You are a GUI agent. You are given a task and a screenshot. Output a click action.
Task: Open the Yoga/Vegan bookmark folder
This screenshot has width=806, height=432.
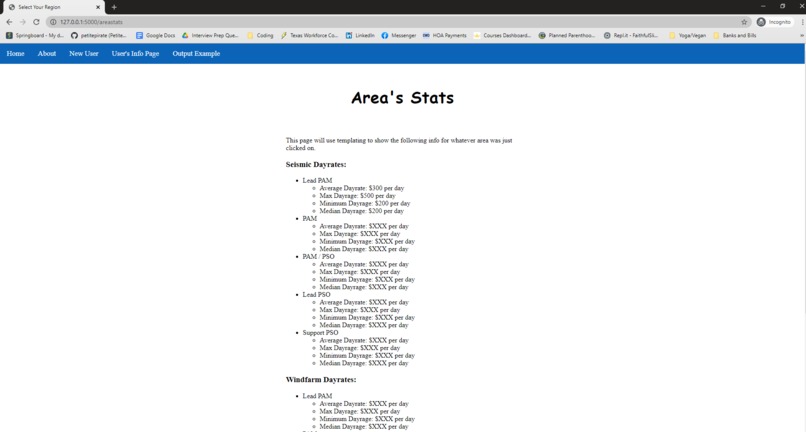[x=687, y=35]
